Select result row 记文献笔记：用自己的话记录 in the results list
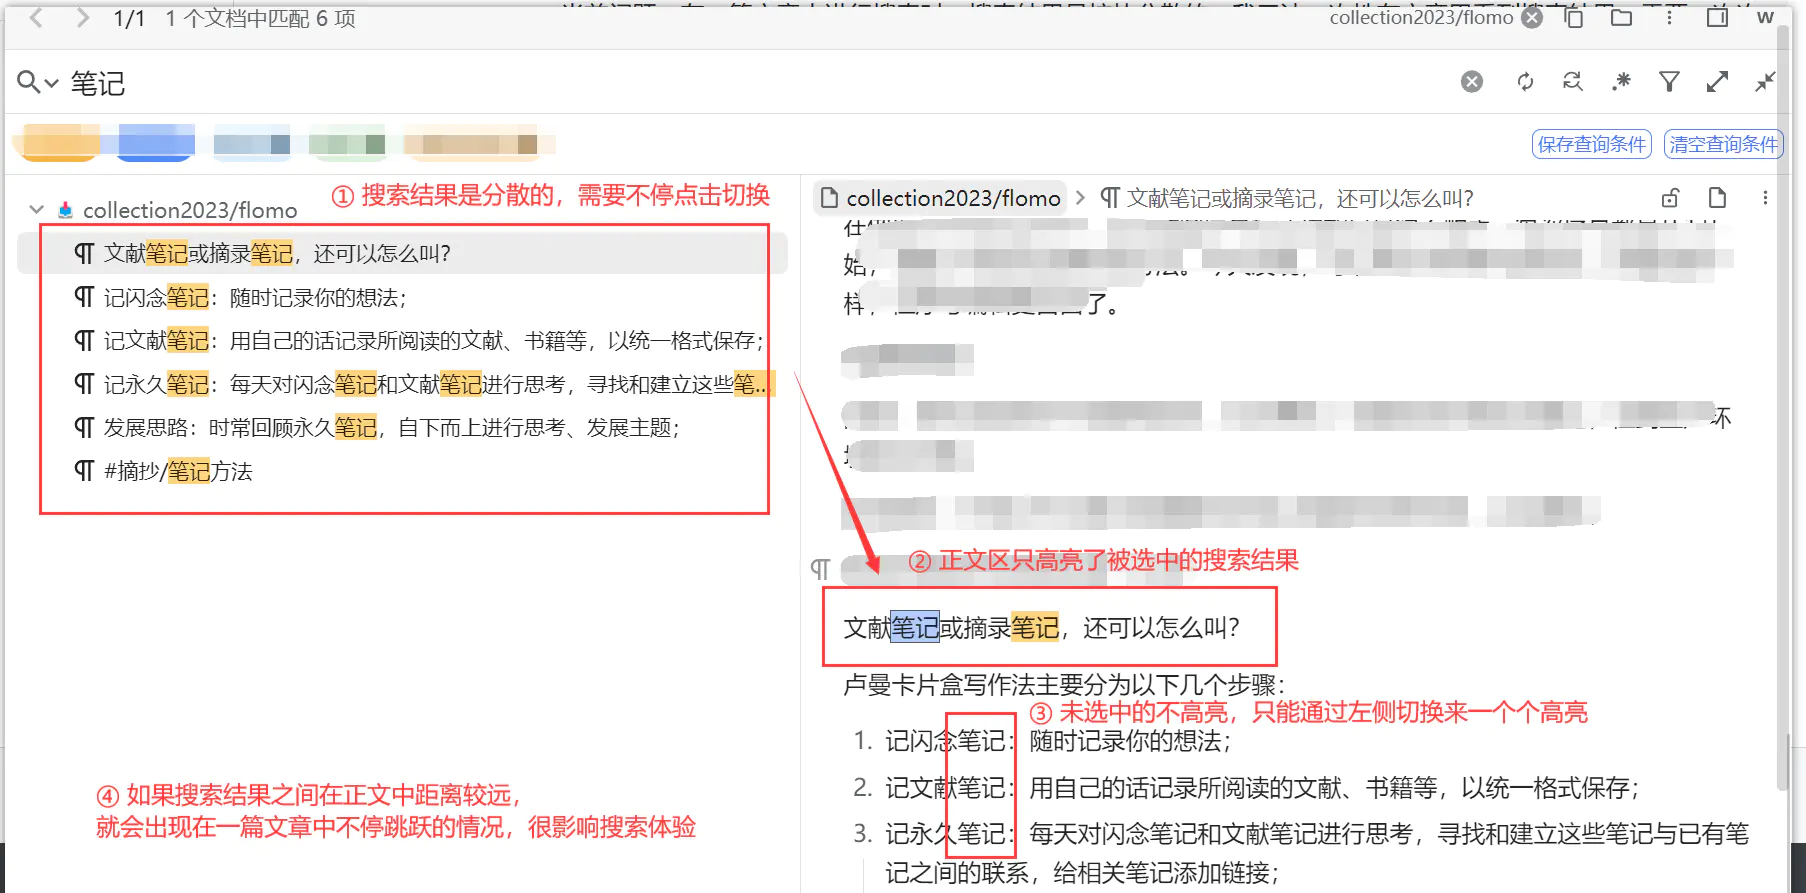 click(402, 341)
